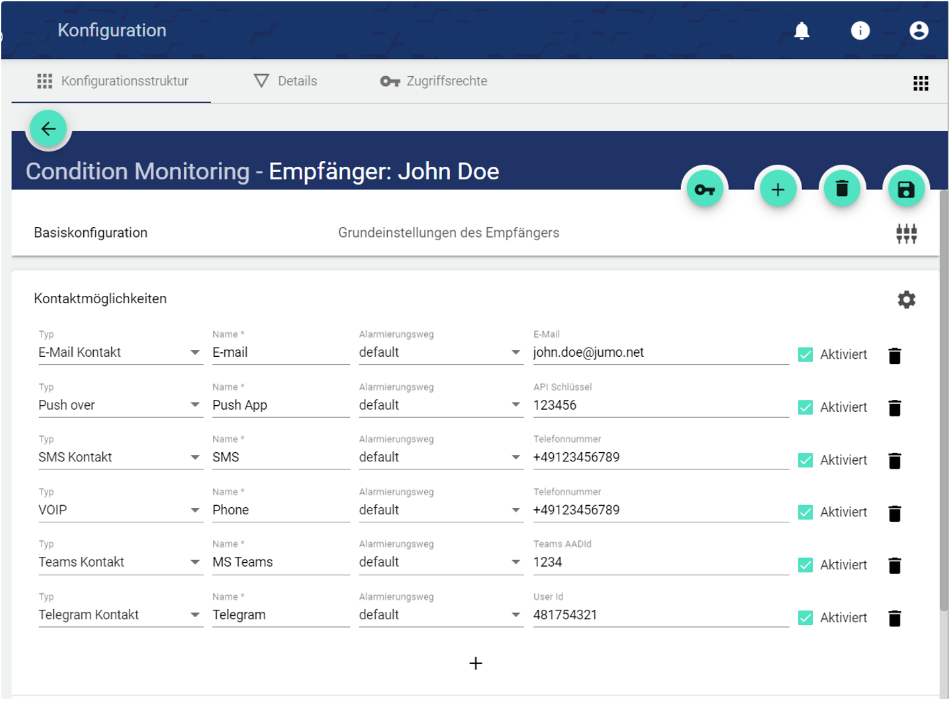This screenshot has width=951, height=701.
Task: Toggle Aktiviert checkbox for SMS contact
Action: (805, 460)
